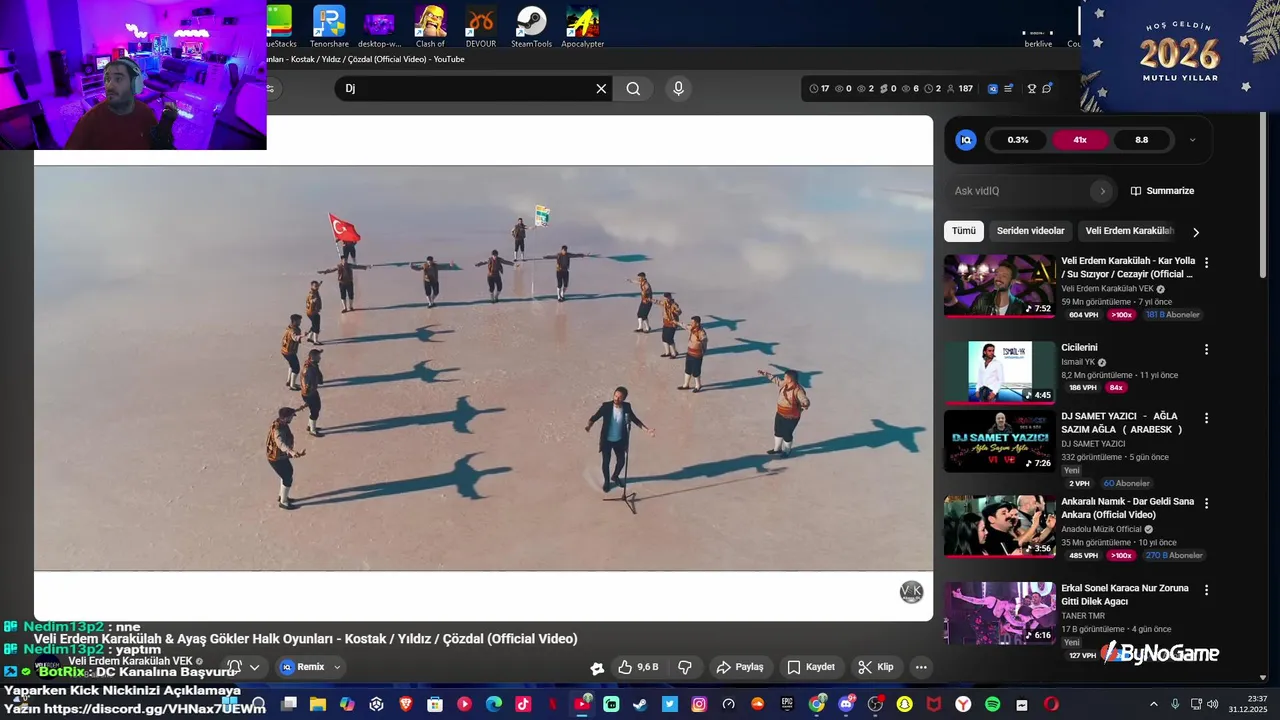
Task: Show hidden system tray icons chevron
Action: coord(1153,704)
